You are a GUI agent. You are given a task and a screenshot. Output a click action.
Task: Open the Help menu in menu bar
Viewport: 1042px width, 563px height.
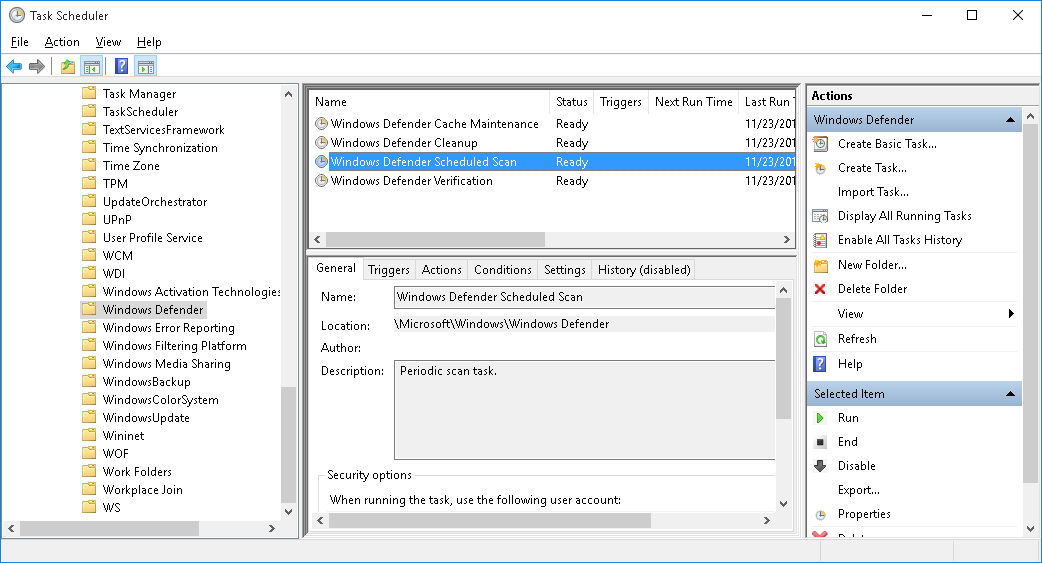click(149, 42)
